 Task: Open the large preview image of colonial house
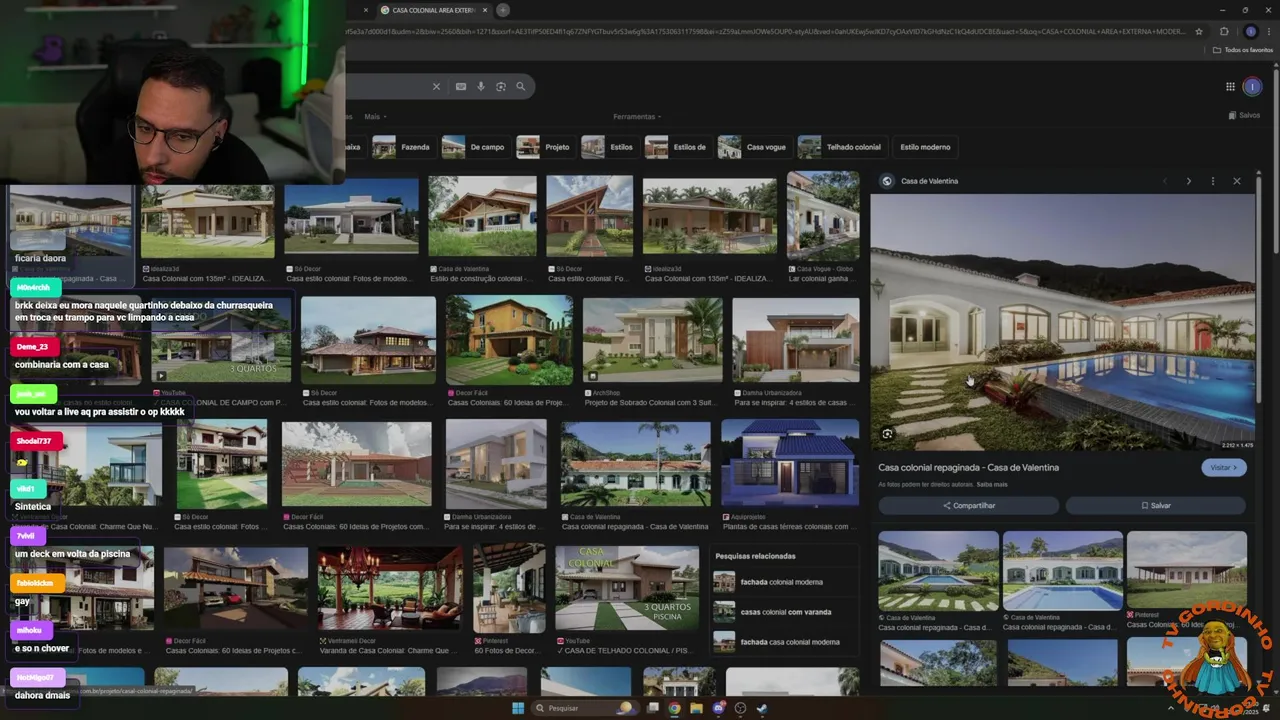click(x=1062, y=322)
